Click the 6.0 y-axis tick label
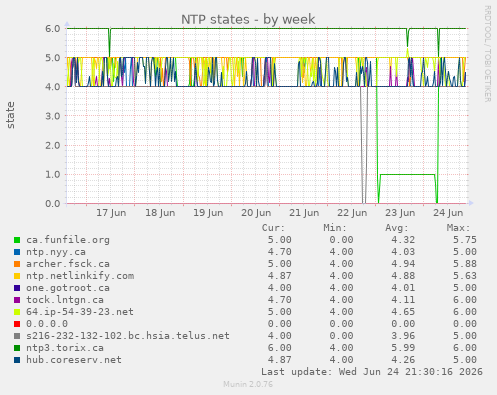This screenshot has width=497, height=395. (53, 29)
